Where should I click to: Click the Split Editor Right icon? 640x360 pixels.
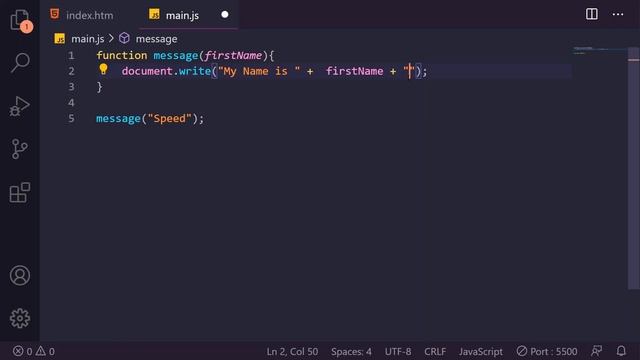pos(591,14)
